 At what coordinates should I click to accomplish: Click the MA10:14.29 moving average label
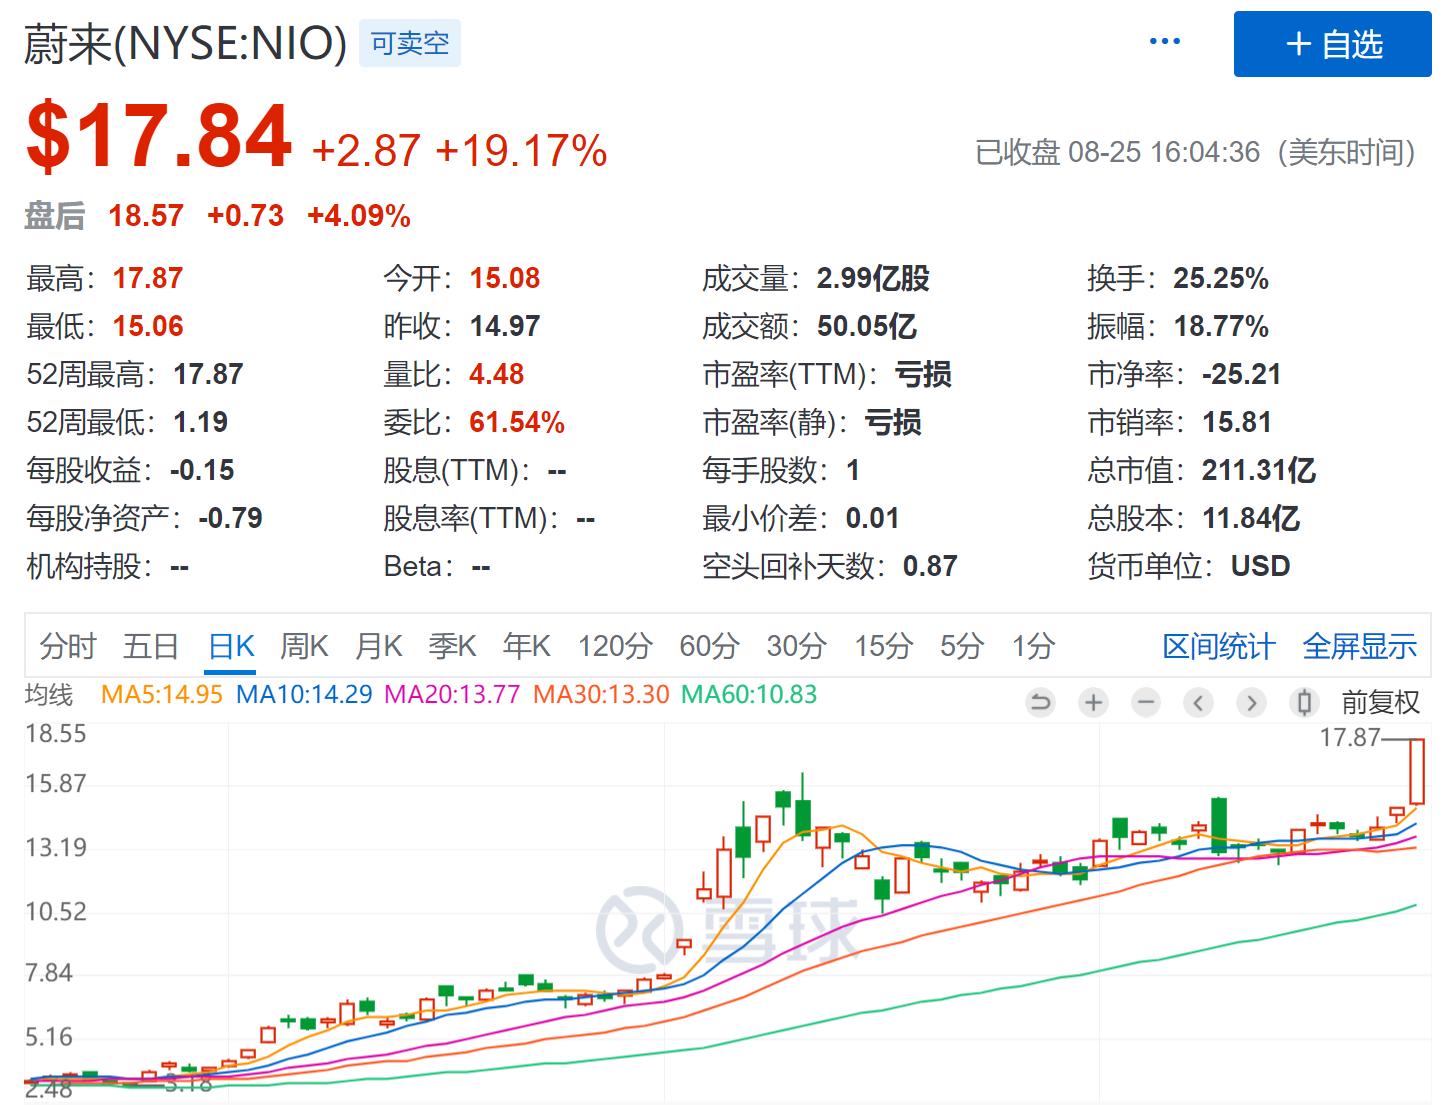304,694
